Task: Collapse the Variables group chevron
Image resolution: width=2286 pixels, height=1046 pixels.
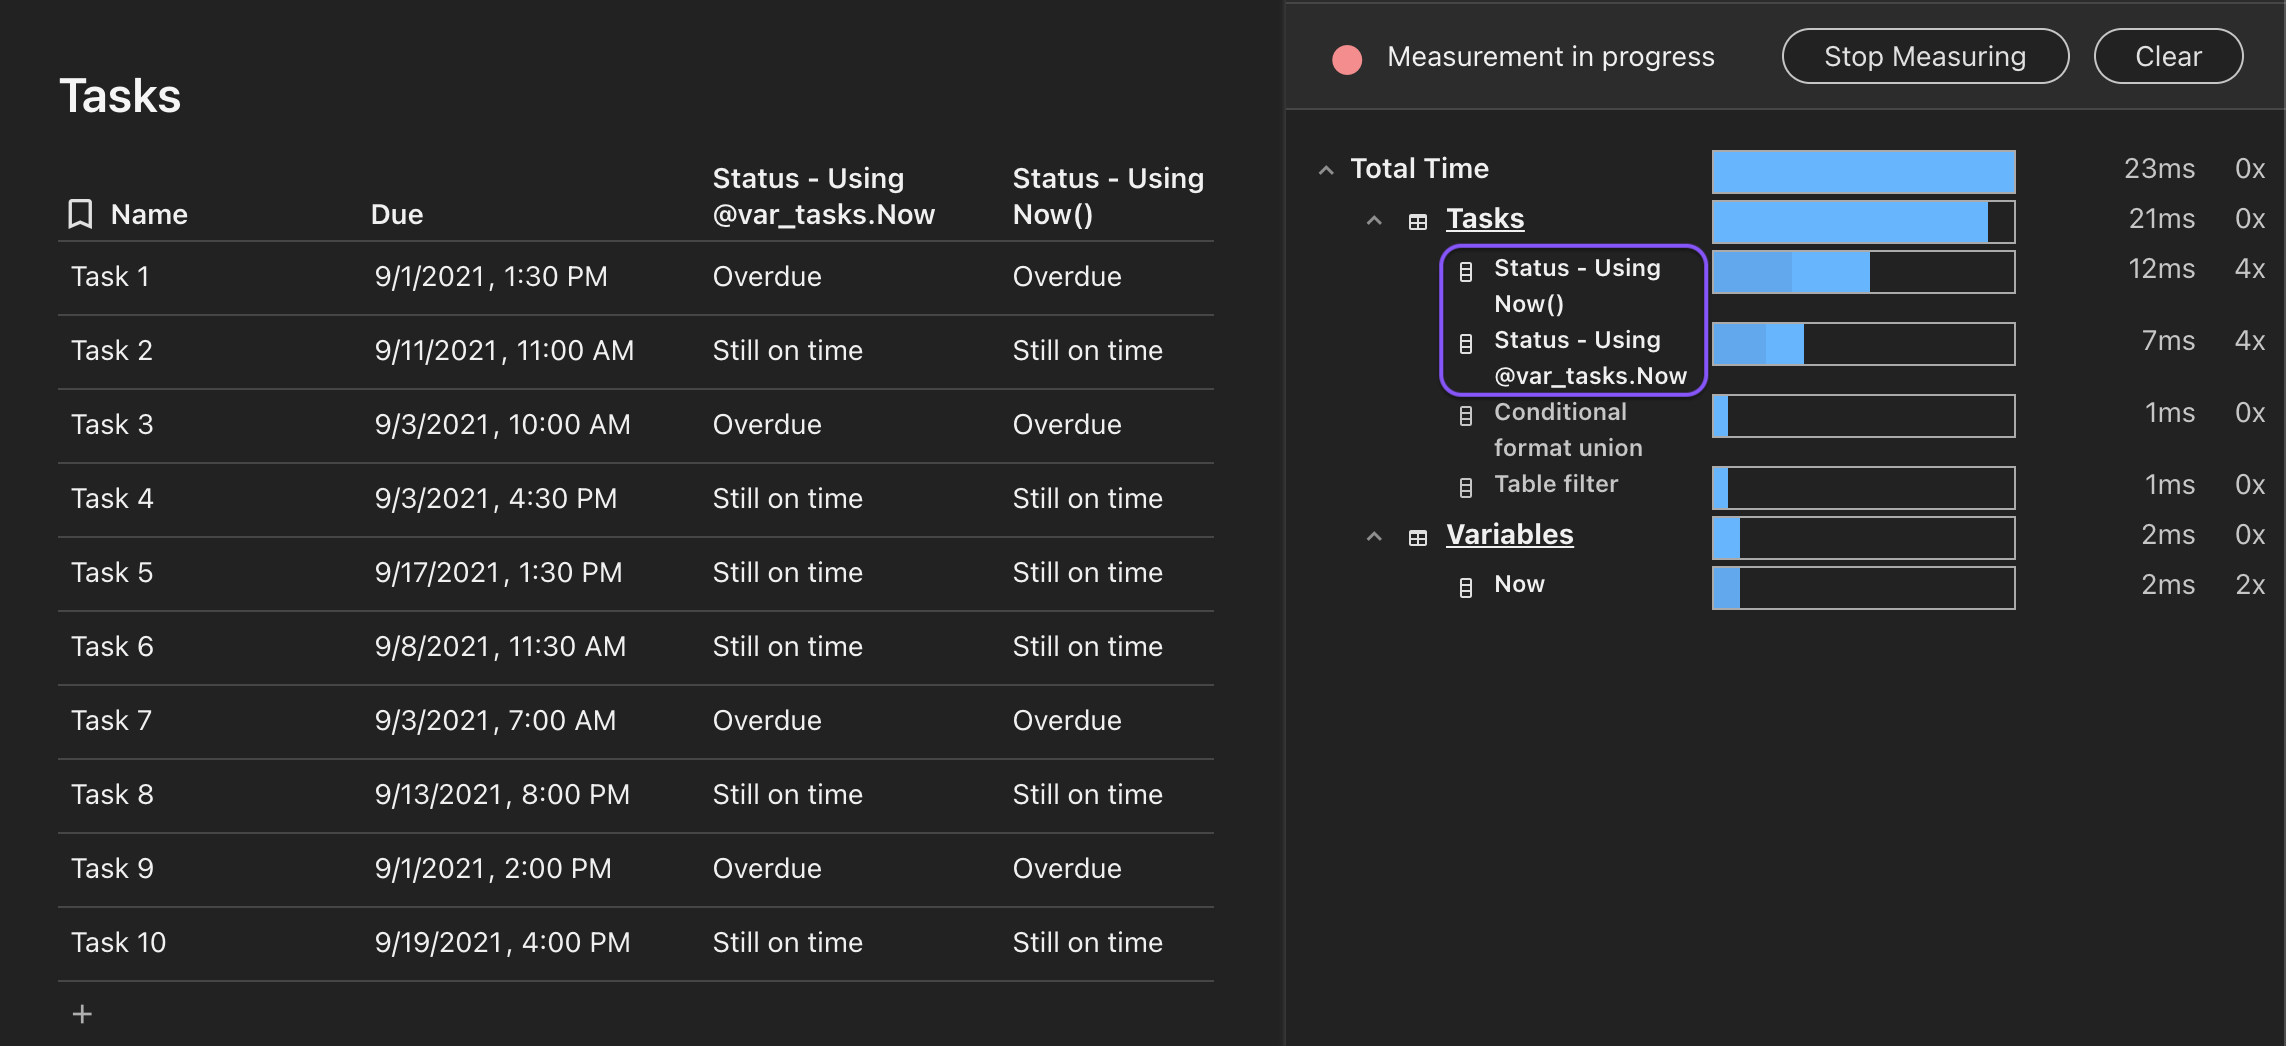Action: (x=1374, y=536)
